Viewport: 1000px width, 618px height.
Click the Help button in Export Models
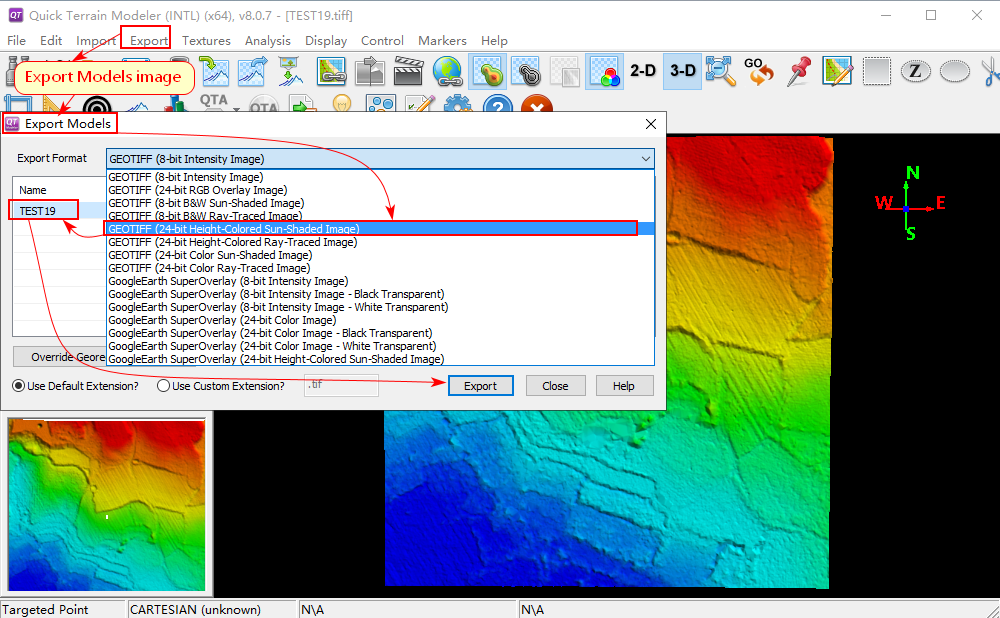point(624,386)
